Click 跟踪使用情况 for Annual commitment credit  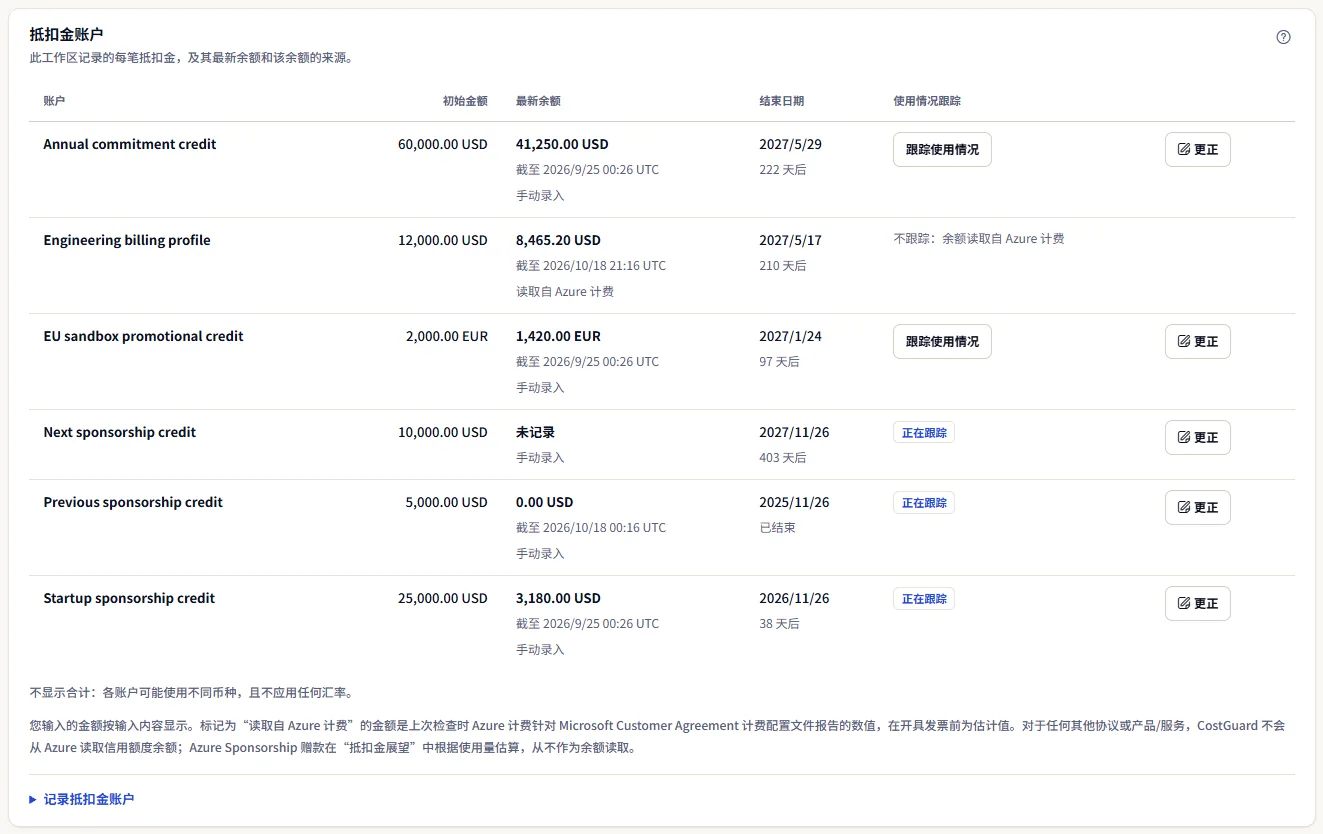point(942,150)
